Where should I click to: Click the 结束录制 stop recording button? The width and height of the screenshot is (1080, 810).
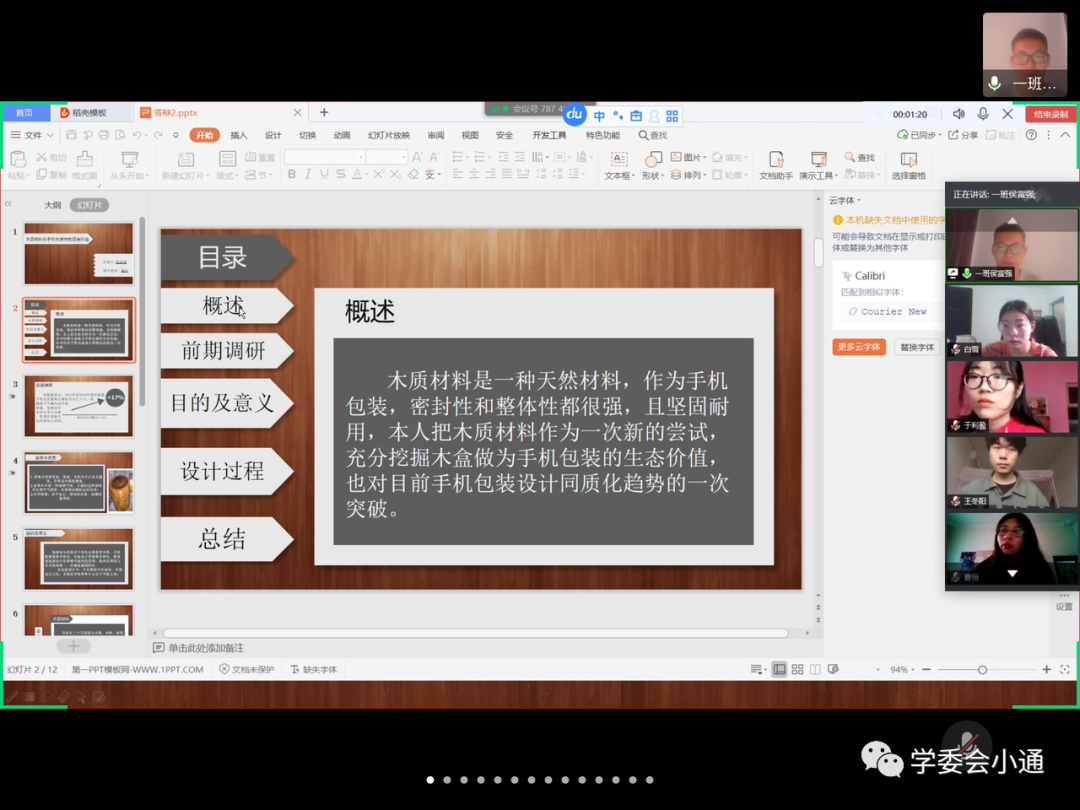[x=1050, y=114]
